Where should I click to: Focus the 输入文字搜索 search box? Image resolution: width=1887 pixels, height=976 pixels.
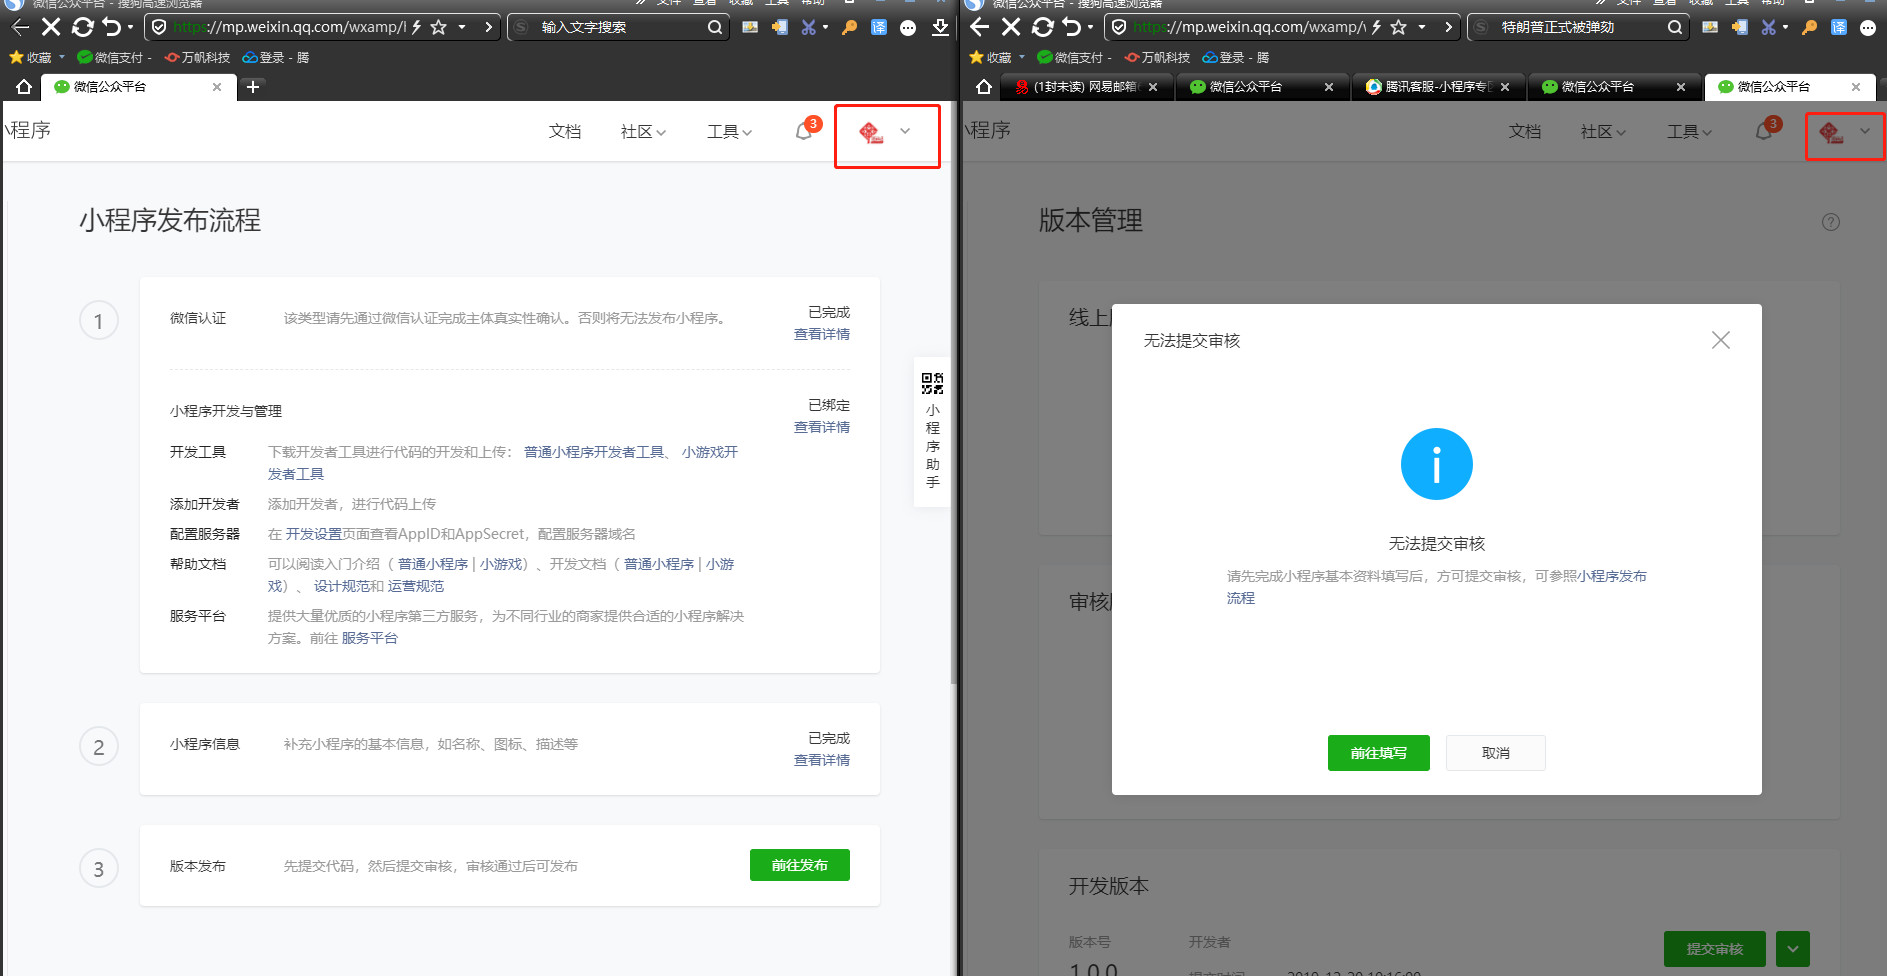pyautogui.click(x=620, y=27)
